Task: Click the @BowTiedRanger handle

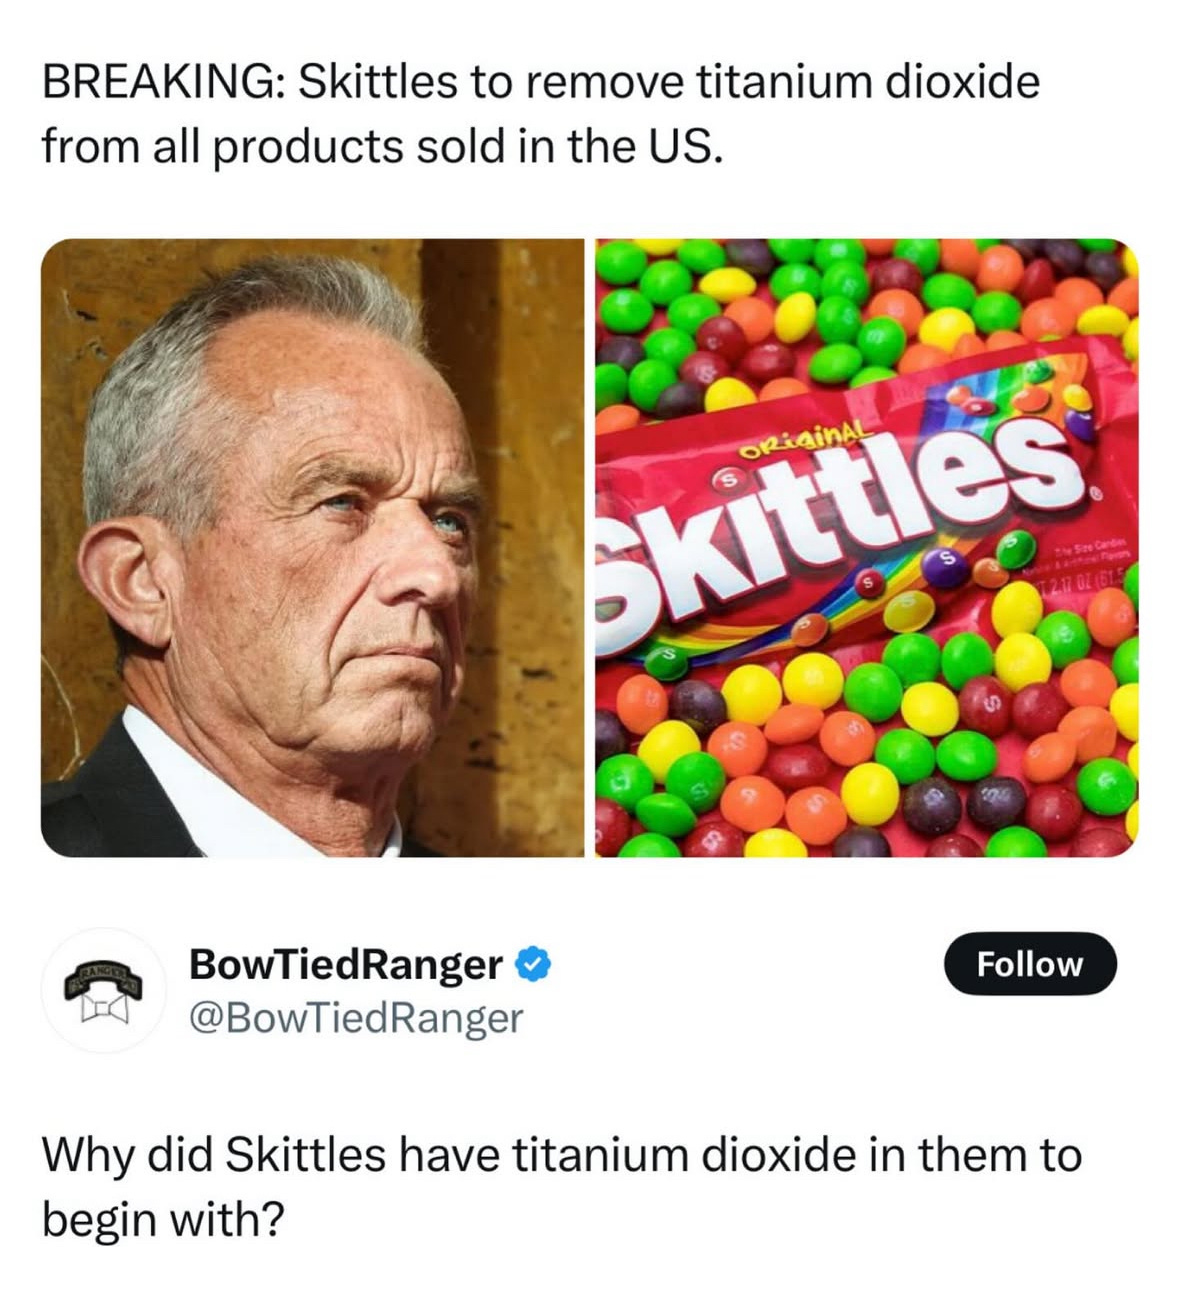Action: (356, 1018)
